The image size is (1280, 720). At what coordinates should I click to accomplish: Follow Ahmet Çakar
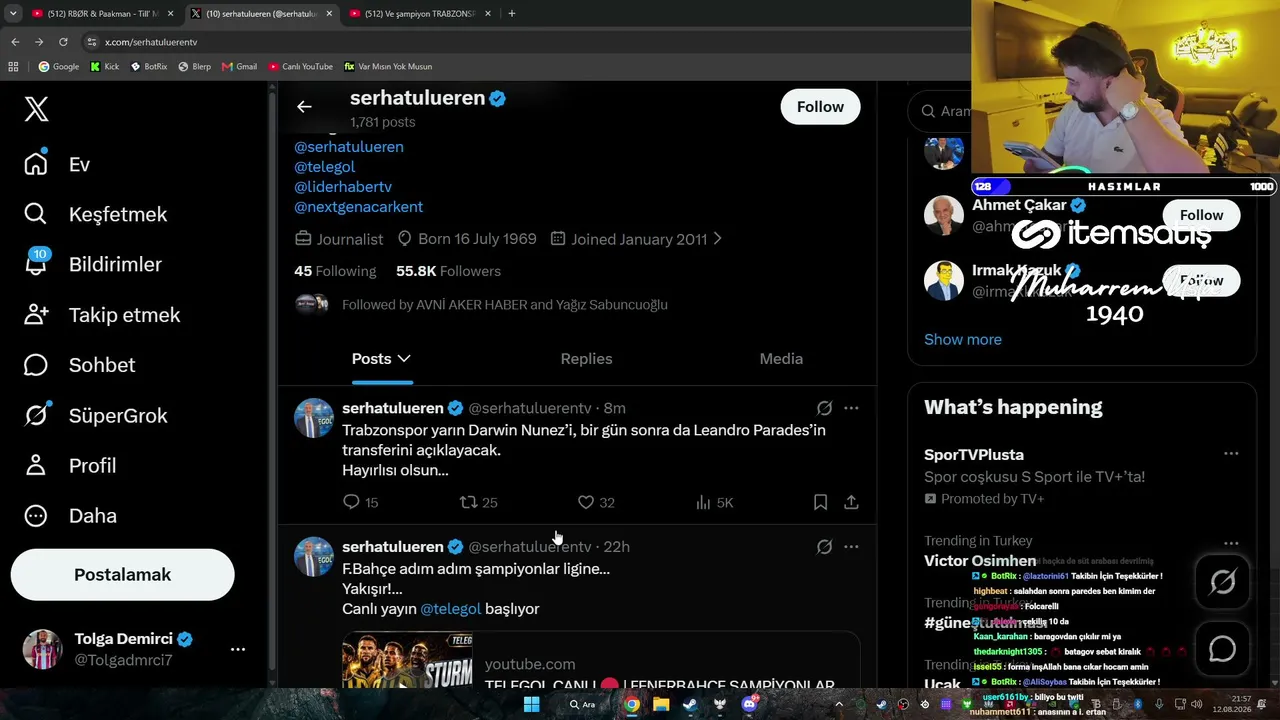click(x=1201, y=215)
